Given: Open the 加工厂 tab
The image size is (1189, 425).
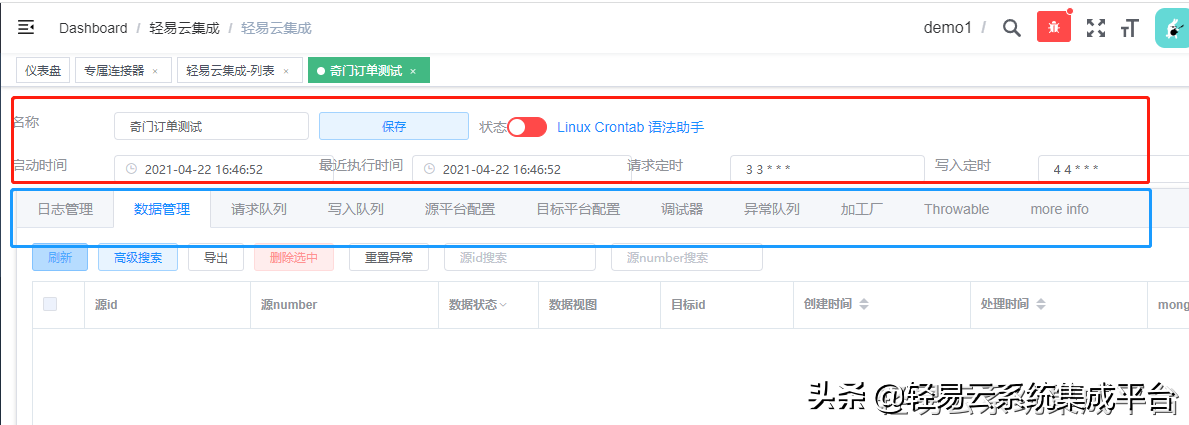Looking at the screenshot, I should tap(862, 209).
